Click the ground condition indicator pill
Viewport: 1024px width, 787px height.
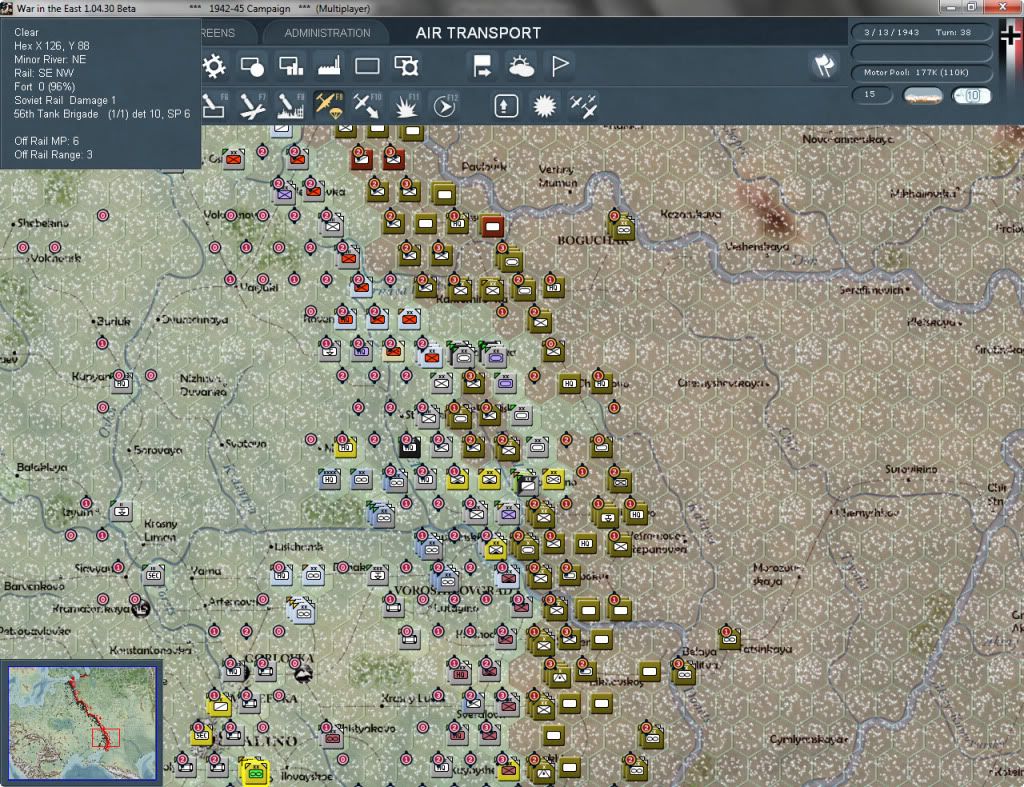[x=922, y=95]
